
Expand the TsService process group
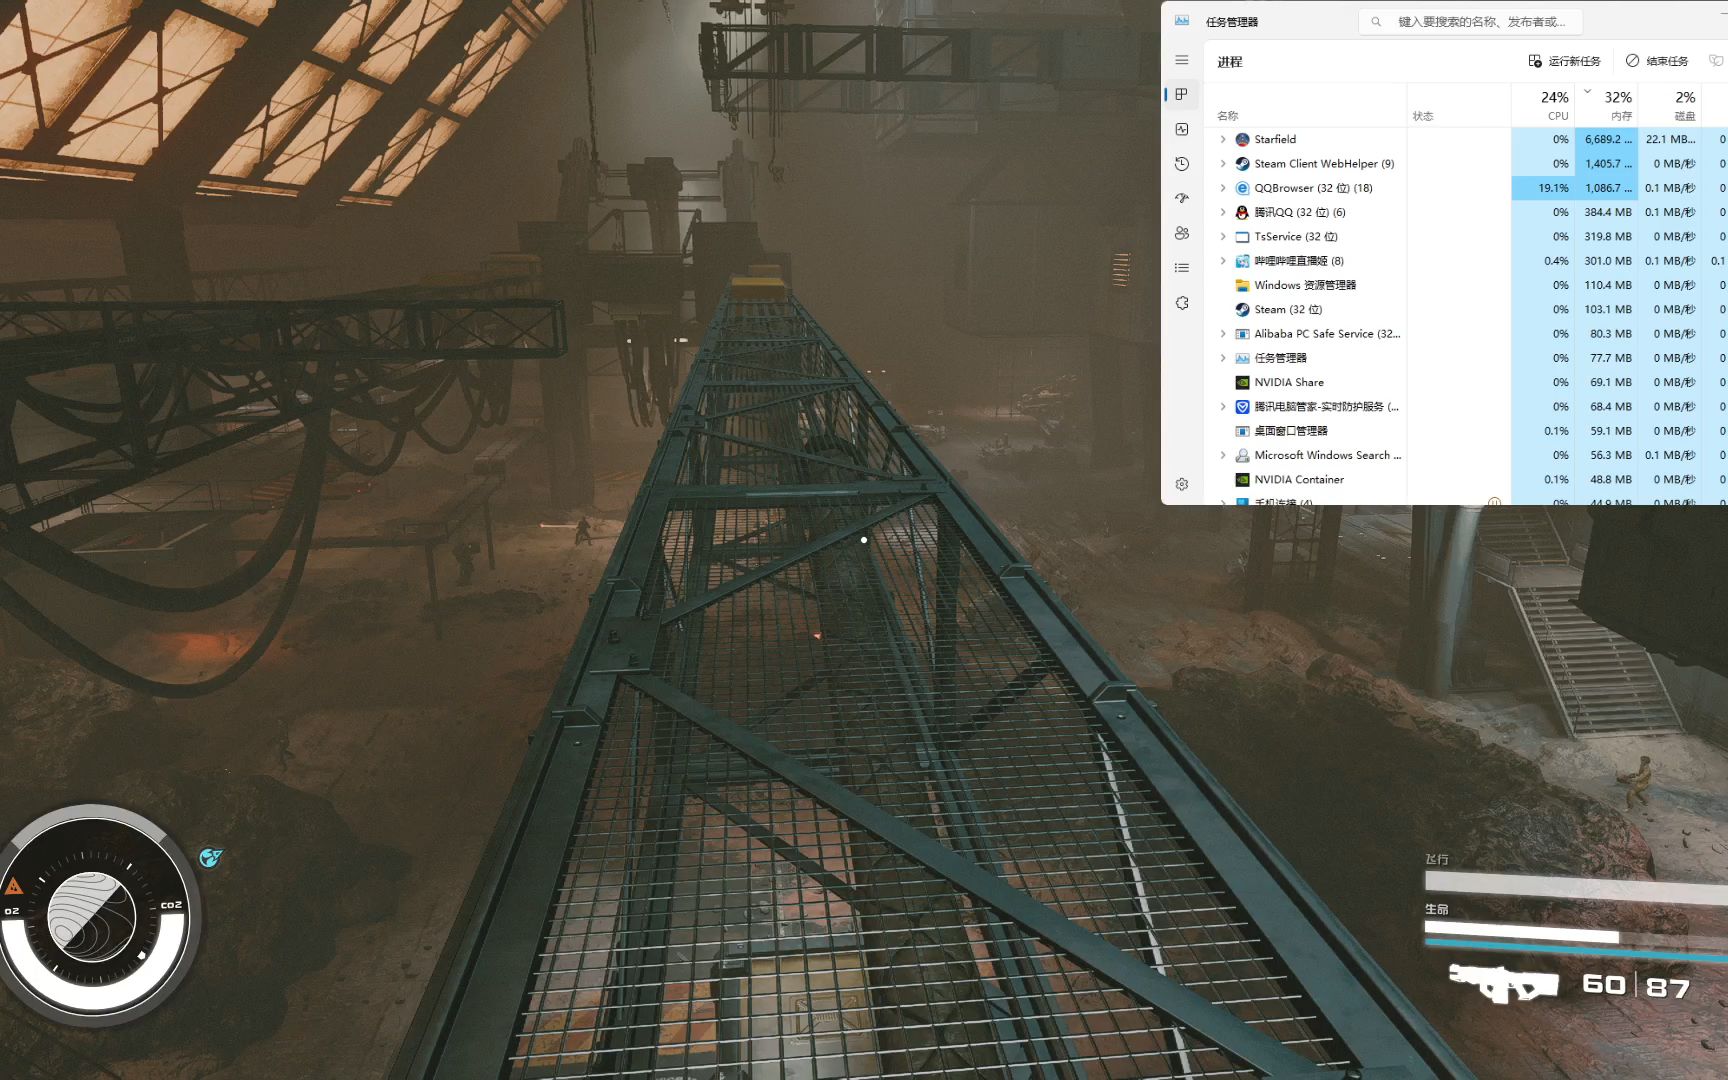1222,237
